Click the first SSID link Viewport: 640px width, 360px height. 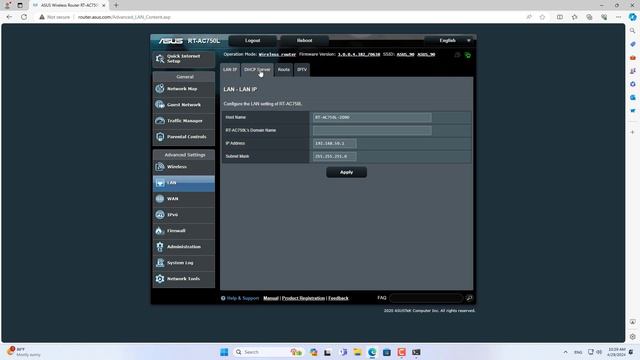(405, 54)
